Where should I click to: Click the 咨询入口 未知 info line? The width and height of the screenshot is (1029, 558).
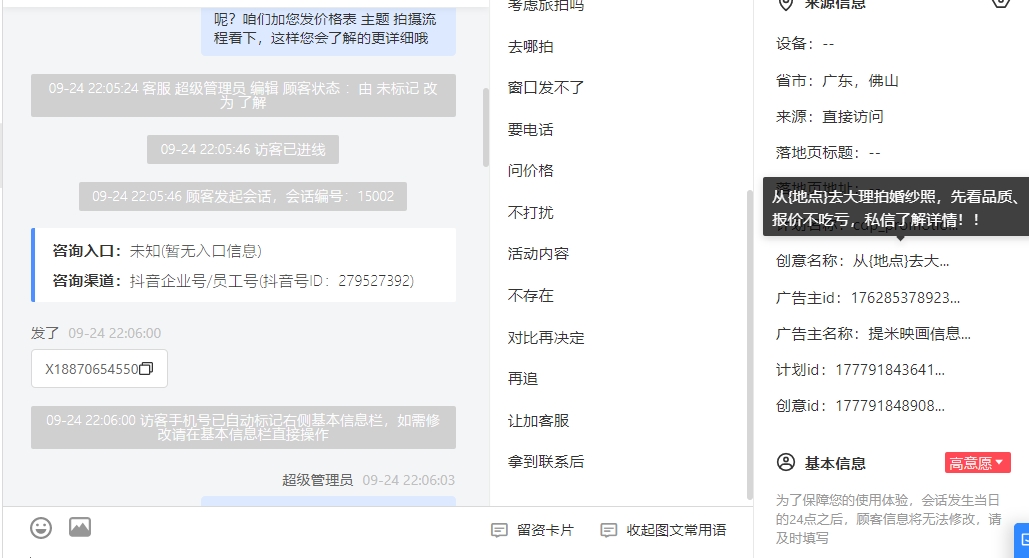[x=157, y=251]
